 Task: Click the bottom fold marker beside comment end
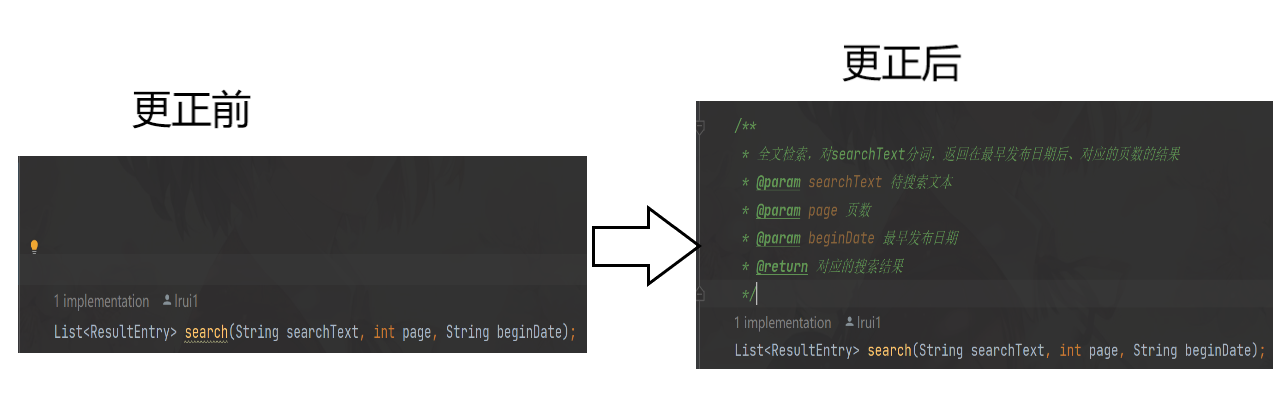pos(700,294)
